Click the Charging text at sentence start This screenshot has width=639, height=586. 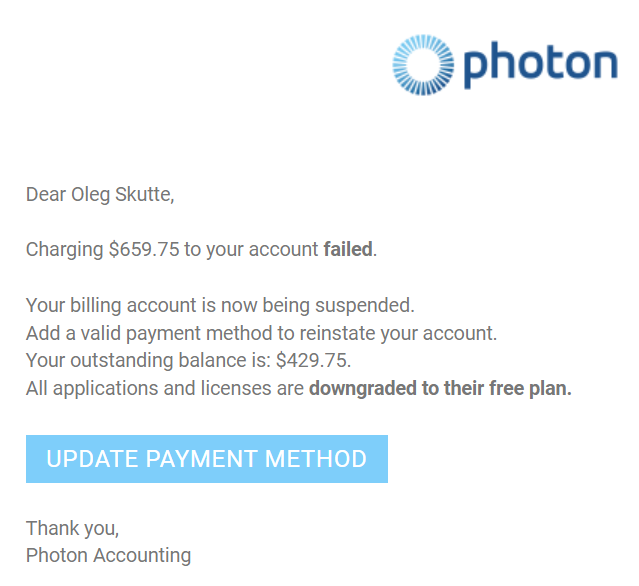(64, 249)
